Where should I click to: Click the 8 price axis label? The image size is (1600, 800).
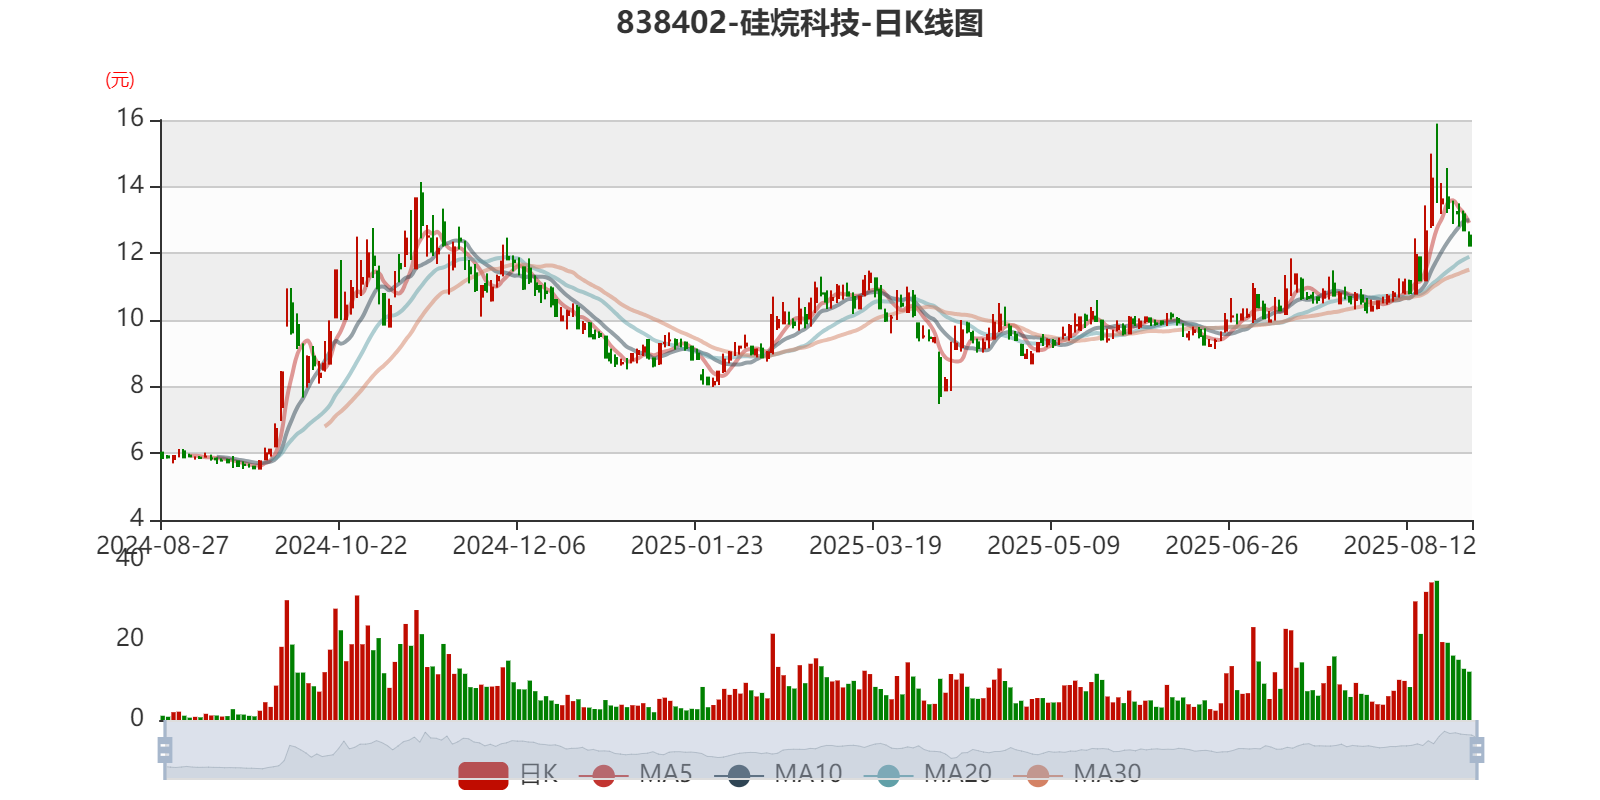pos(137,386)
